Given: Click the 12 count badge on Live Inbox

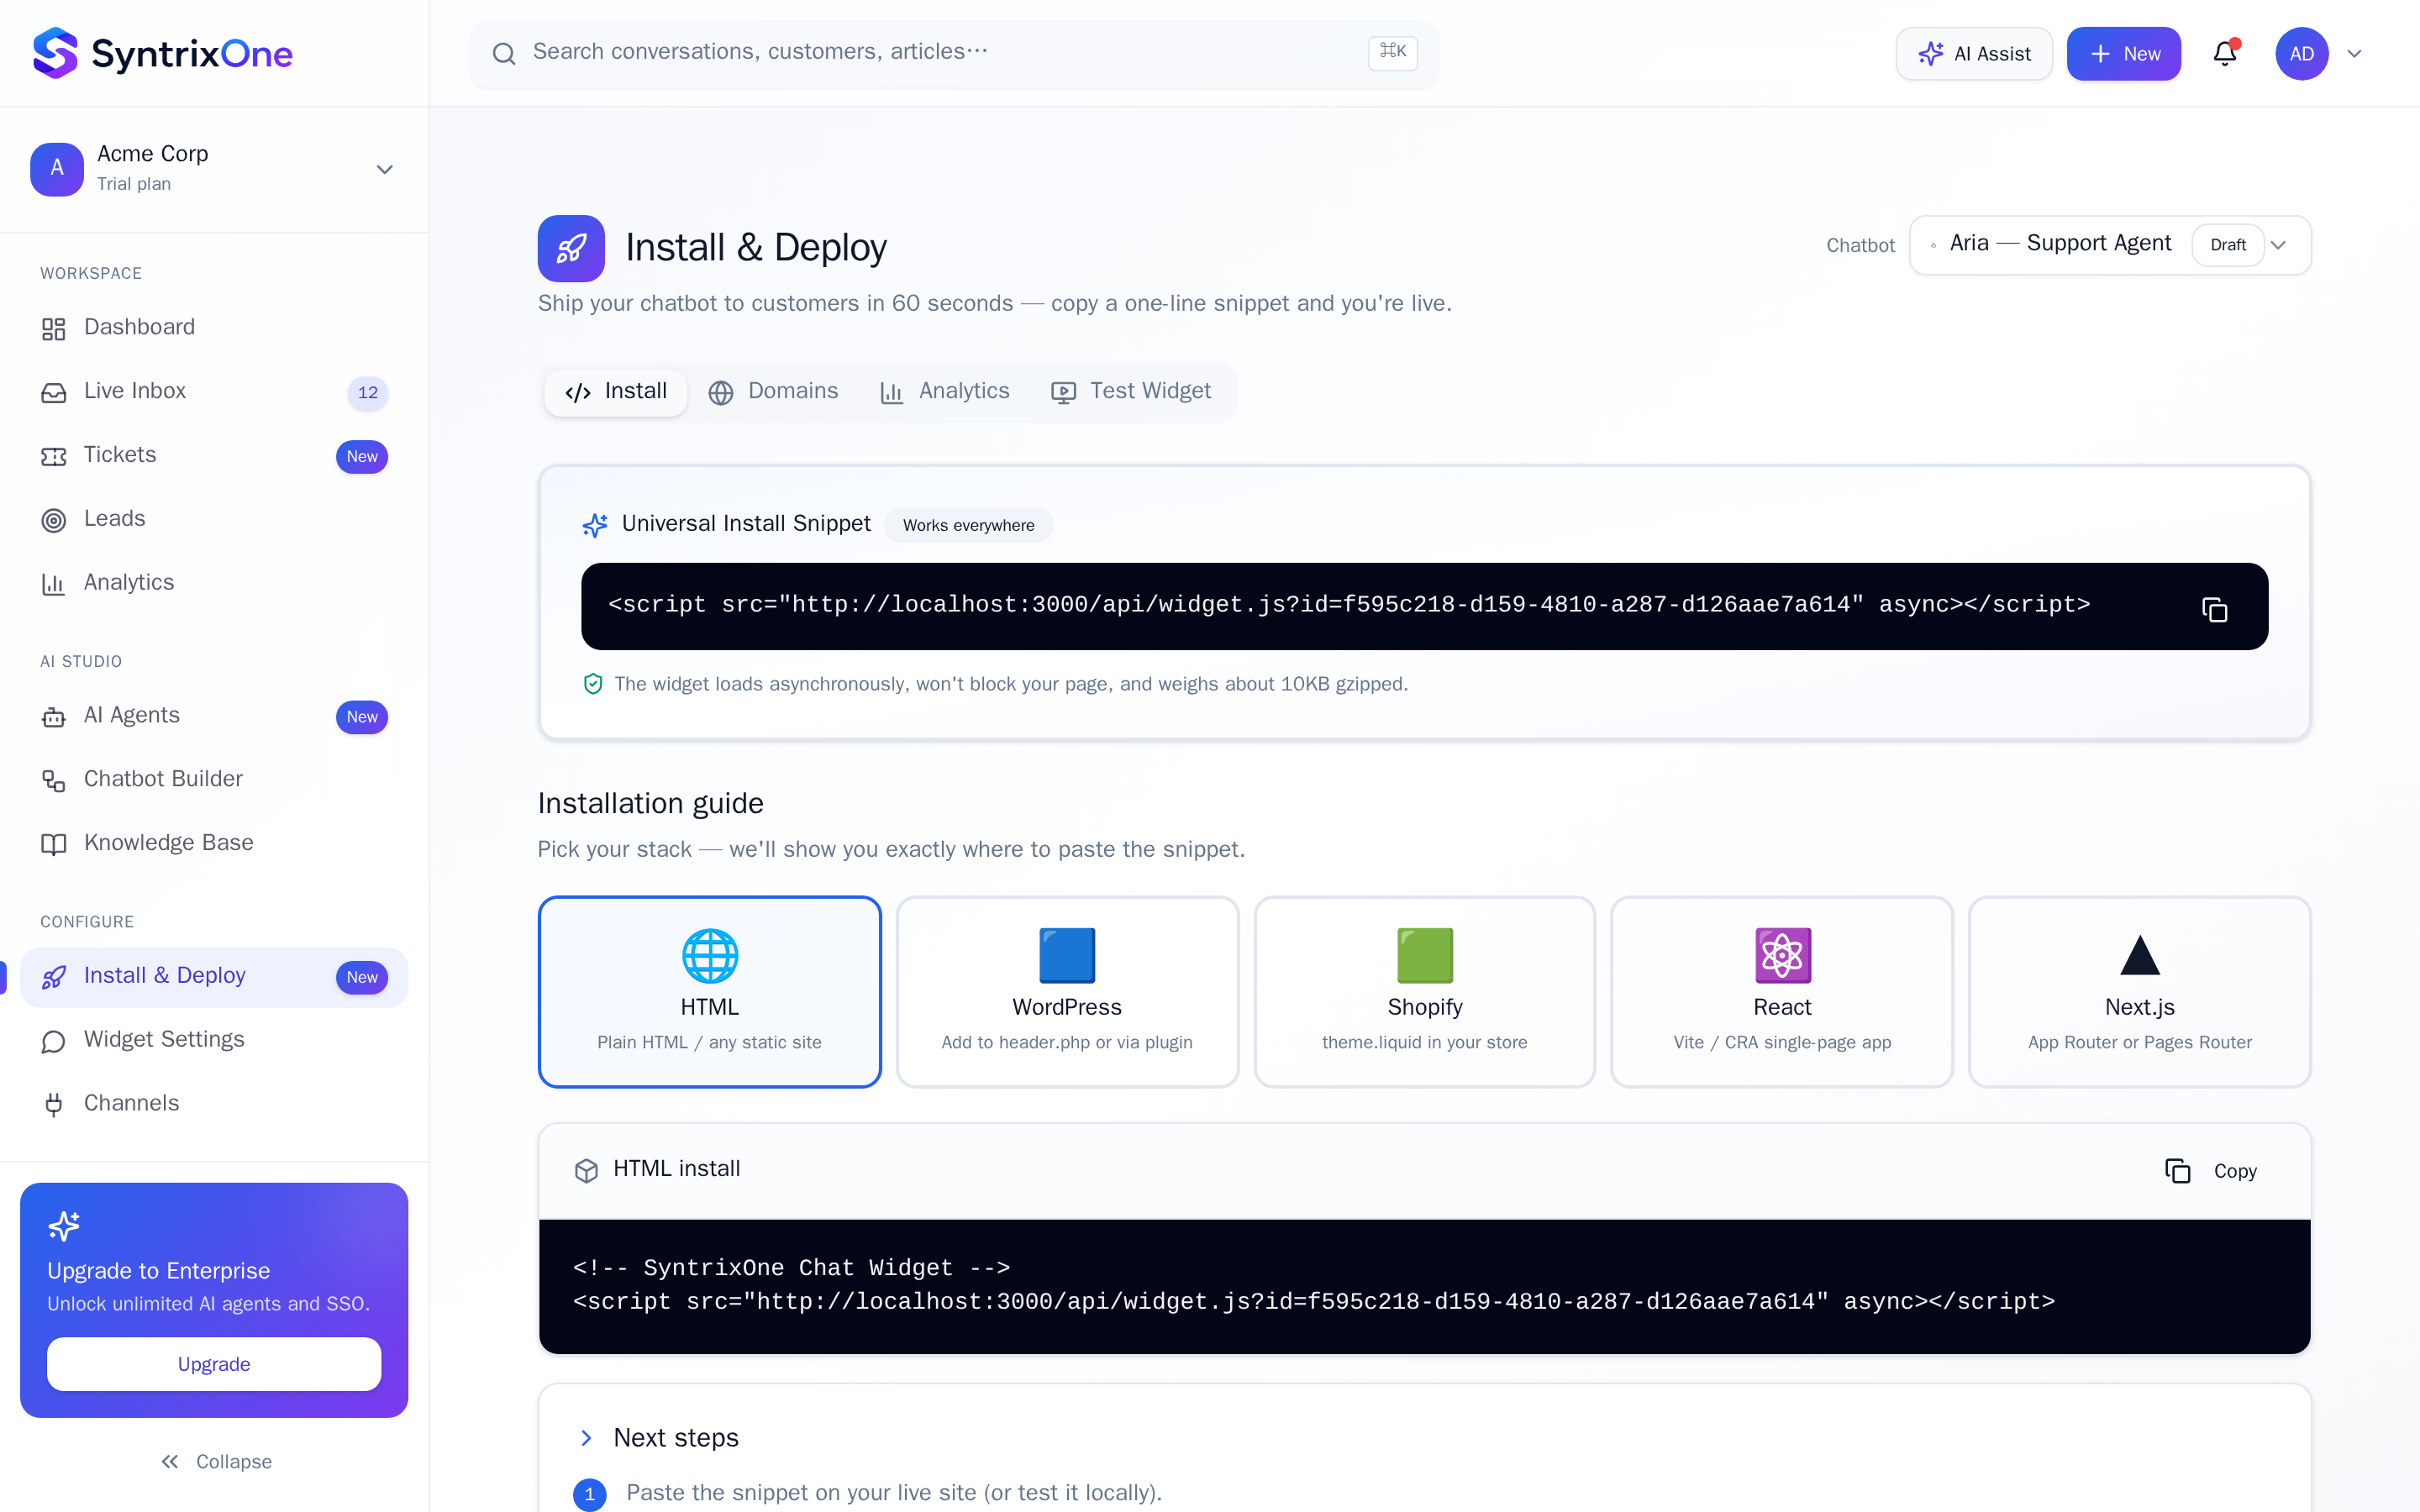Looking at the screenshot, I should (367, 392).
